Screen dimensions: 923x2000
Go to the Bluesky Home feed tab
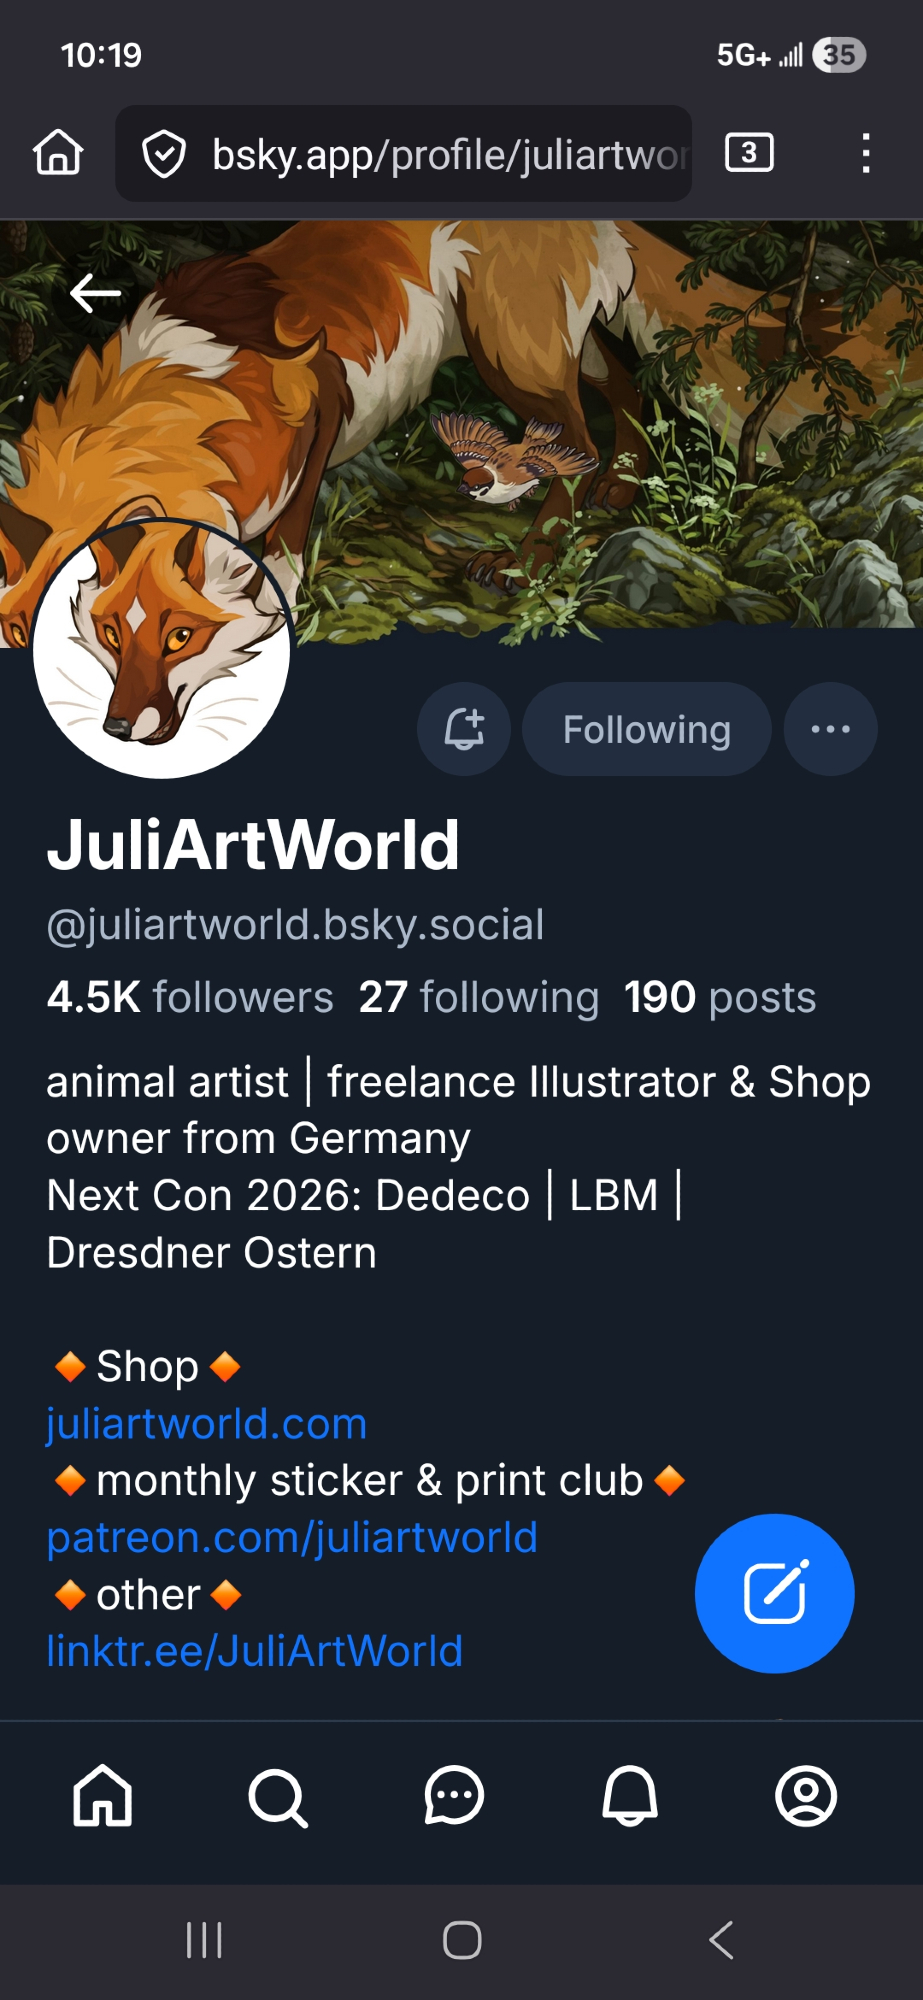pyautogui.click(x=103, y=1796)
